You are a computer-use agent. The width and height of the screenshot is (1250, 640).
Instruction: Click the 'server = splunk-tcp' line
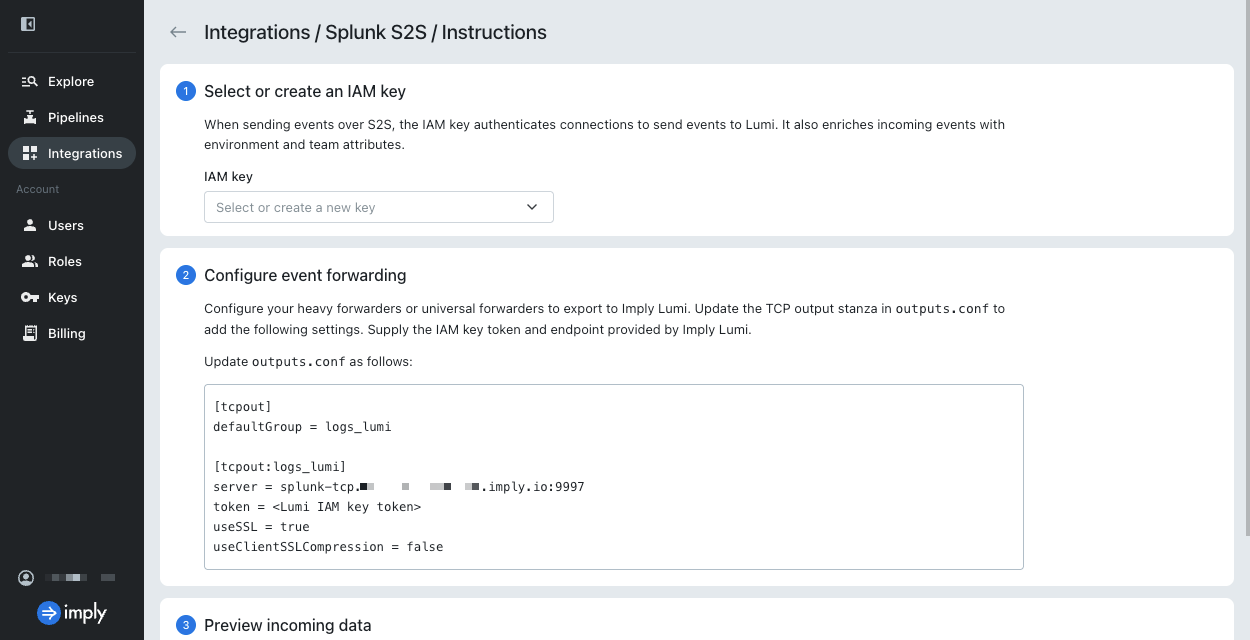tap(399, 487)
